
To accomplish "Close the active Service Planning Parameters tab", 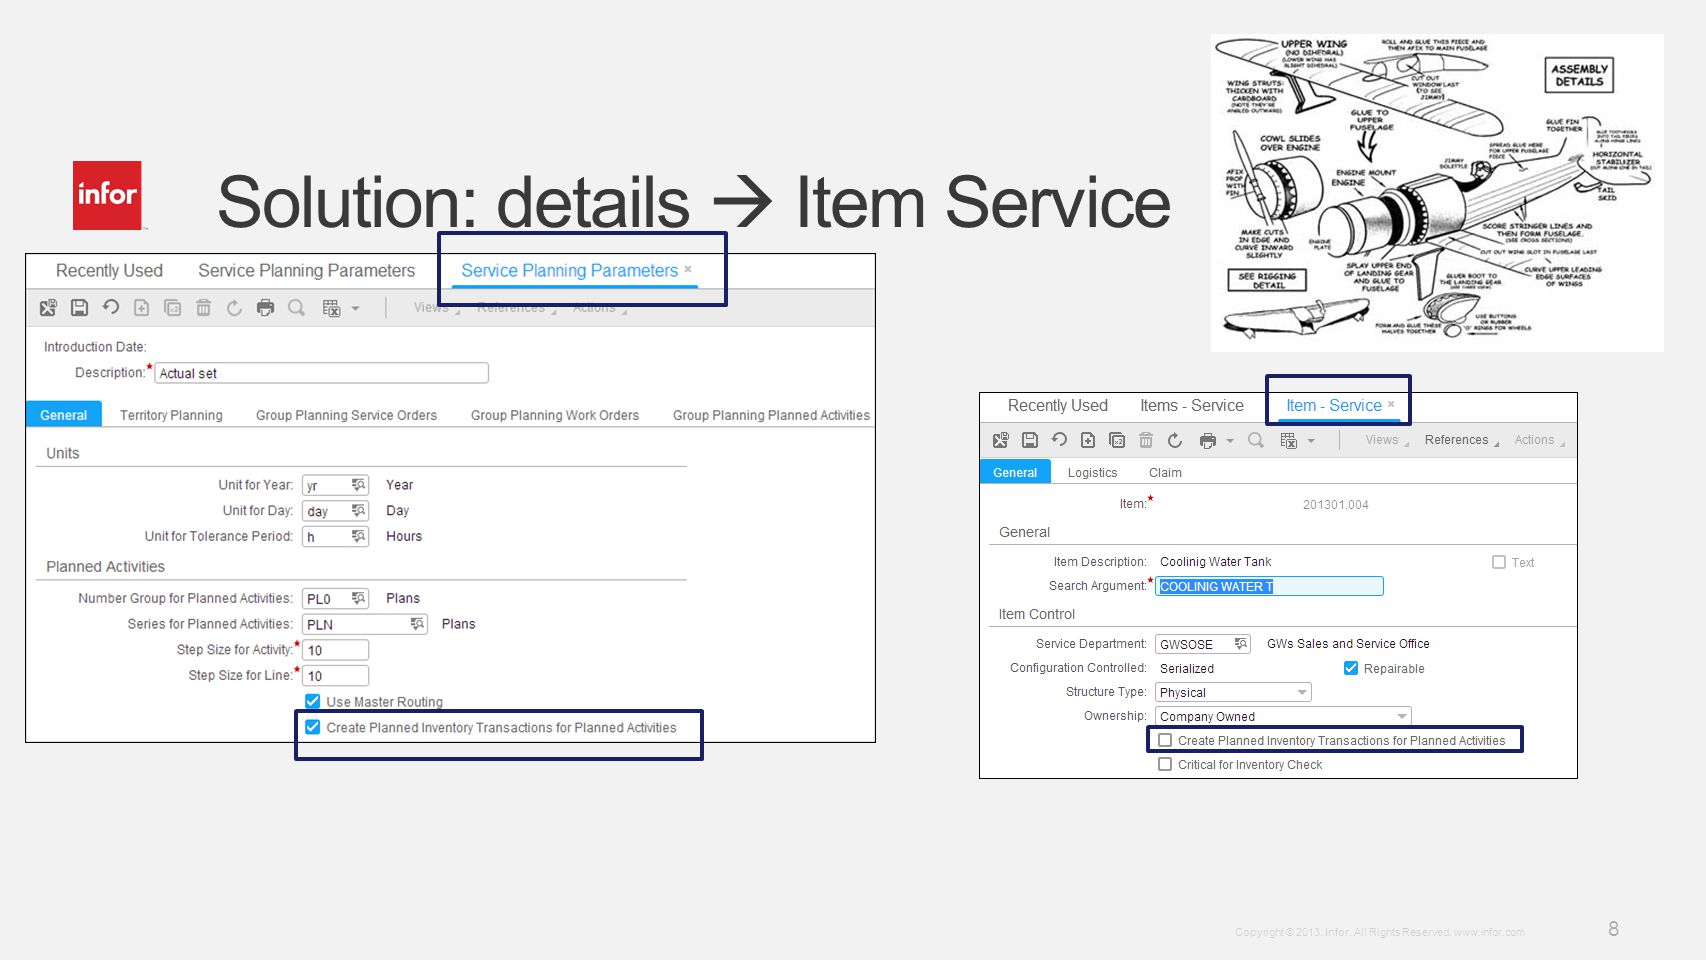I will (x=688, y=269).
